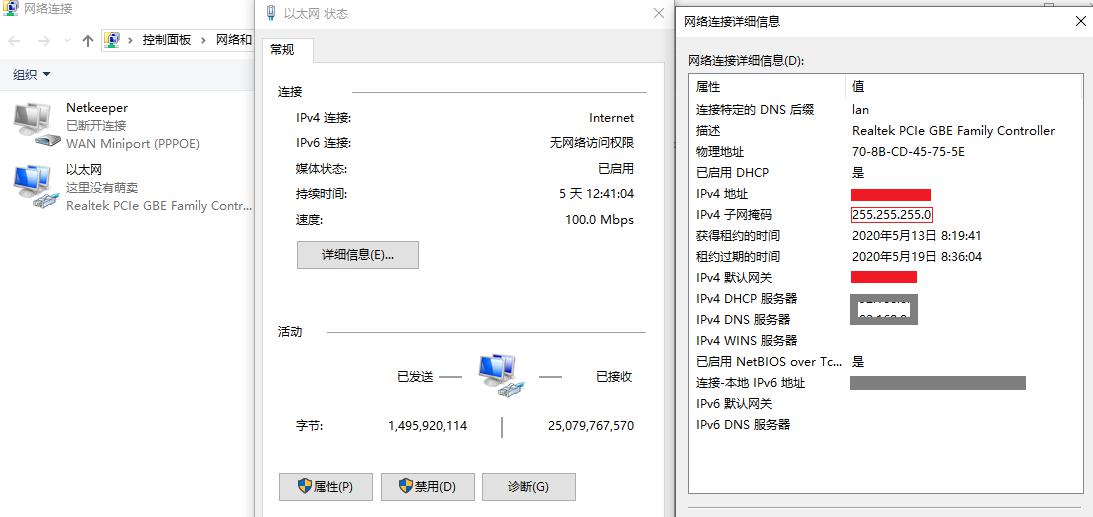Click the 这里没有萌卖 network name text
The height and width of the screenshot is (517, 1093).
click(102, 187)
